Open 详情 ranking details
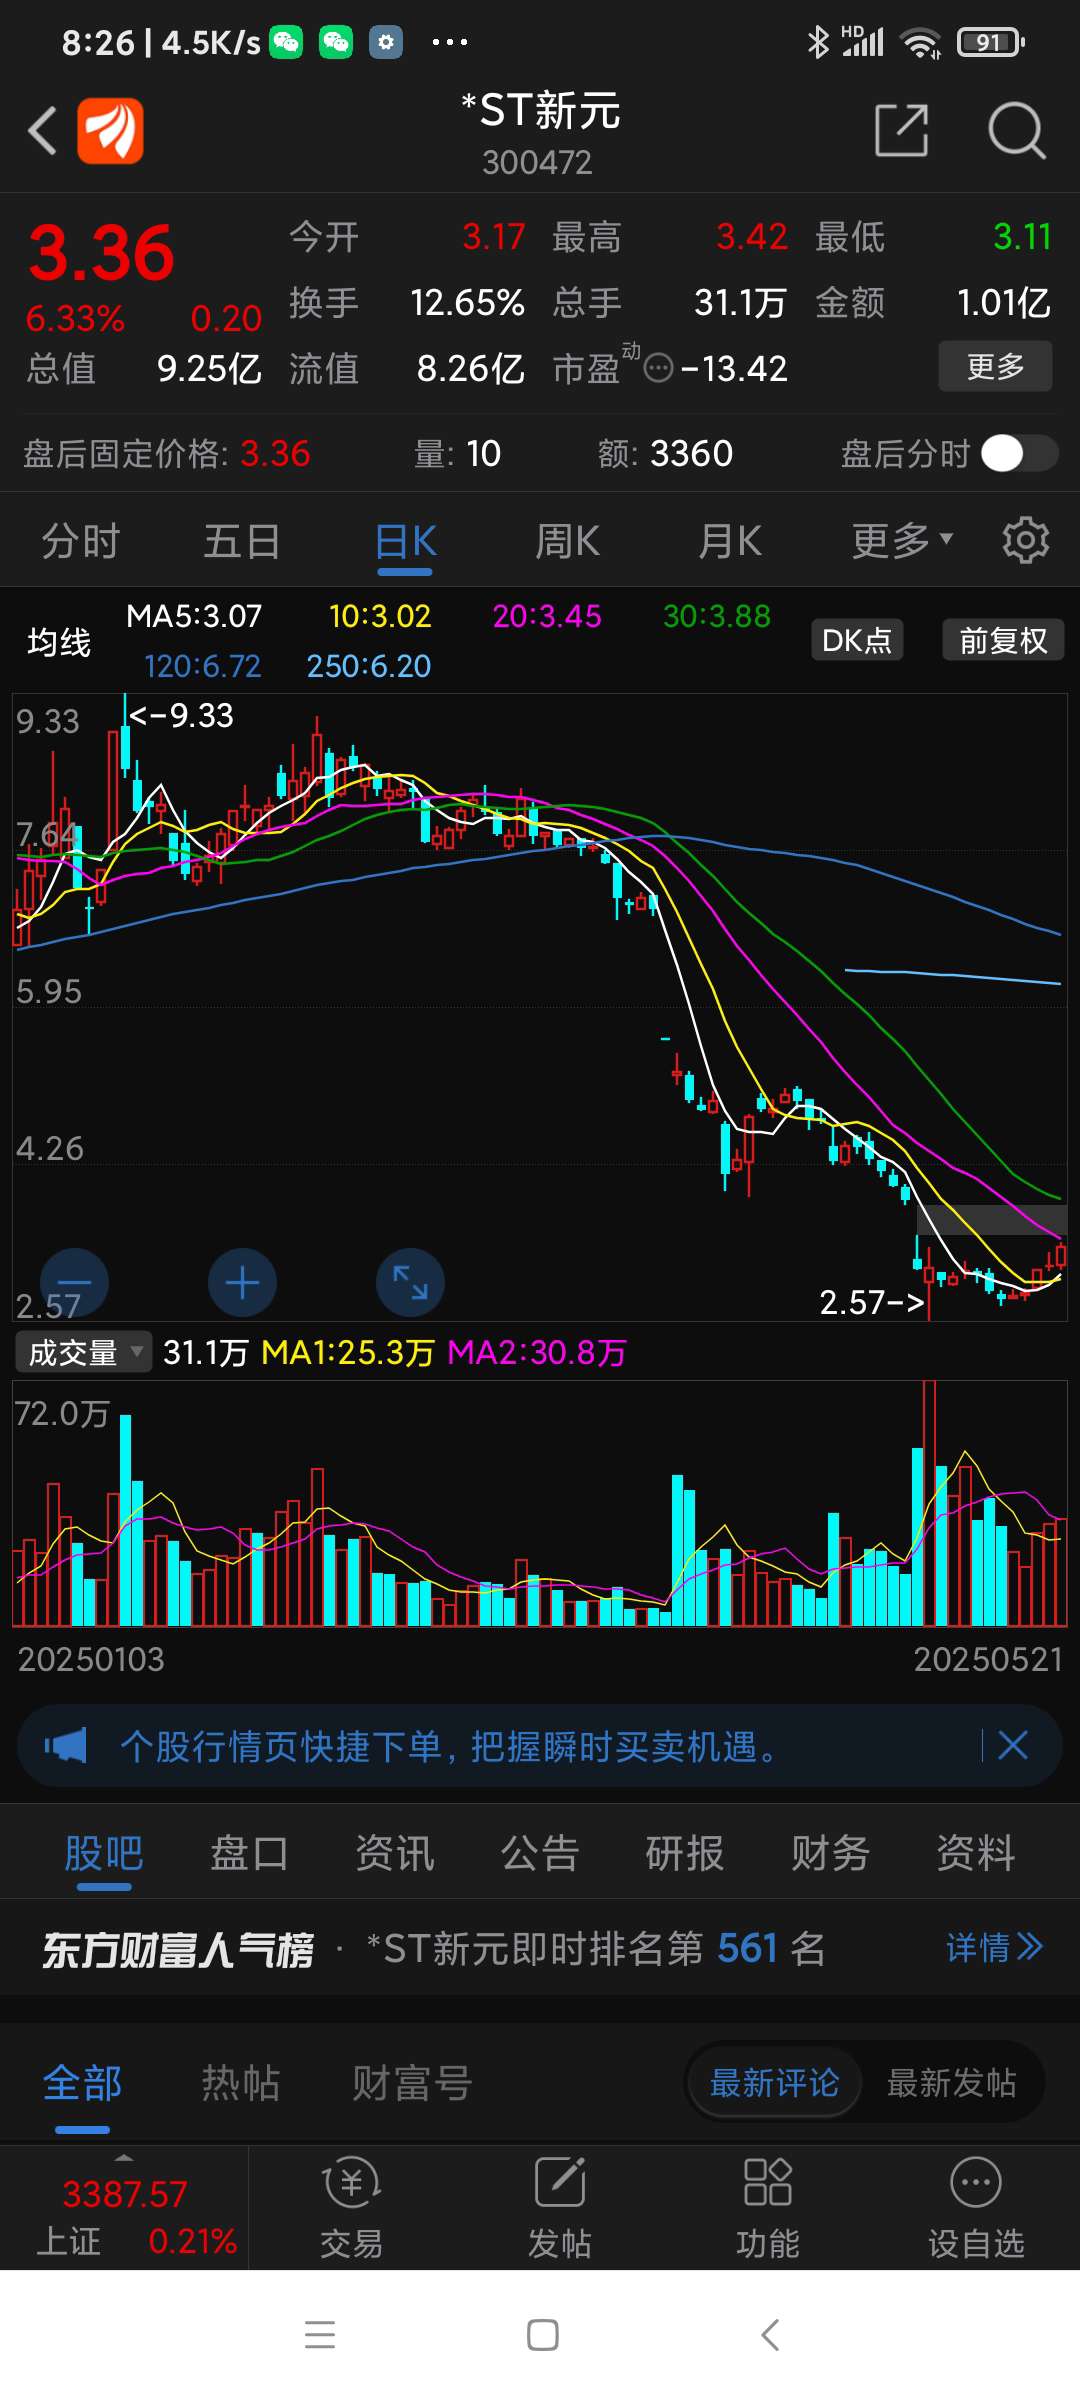1080x2400 pixels. [x=995, y=1948]
